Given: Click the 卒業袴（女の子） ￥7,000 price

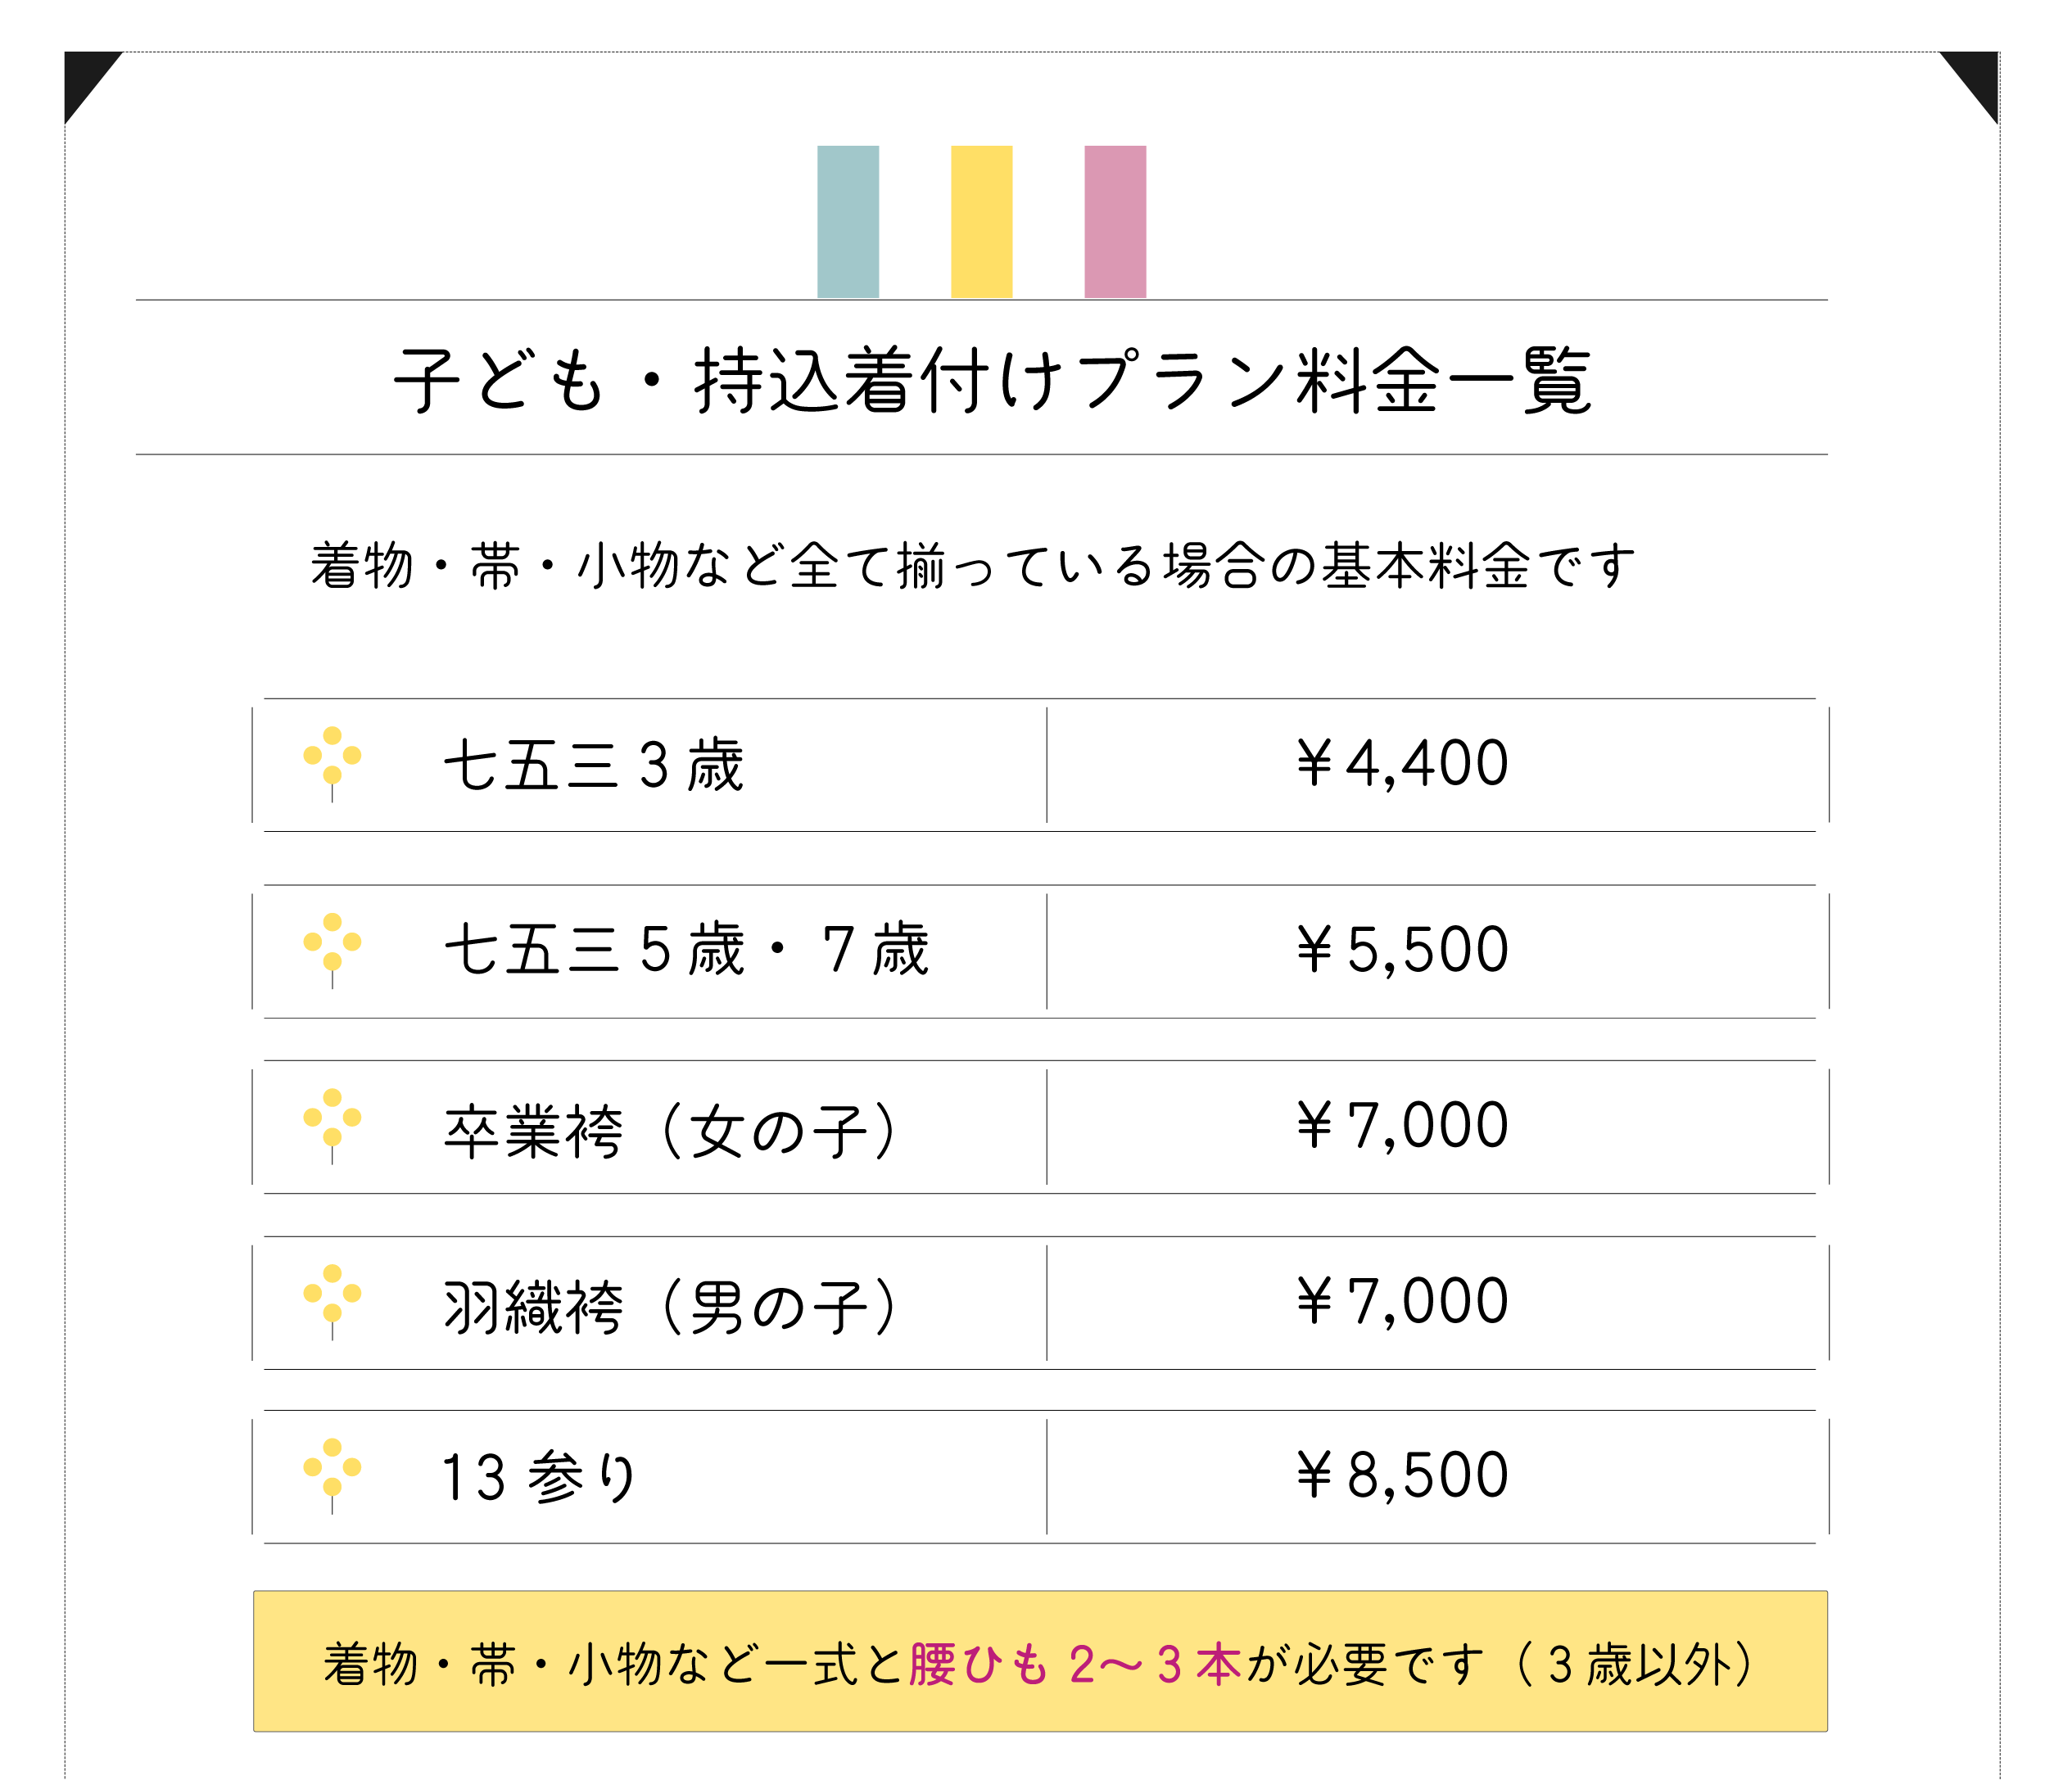Looking at the screenshot, I should pyautogui.click(x=1402, y=1125).
